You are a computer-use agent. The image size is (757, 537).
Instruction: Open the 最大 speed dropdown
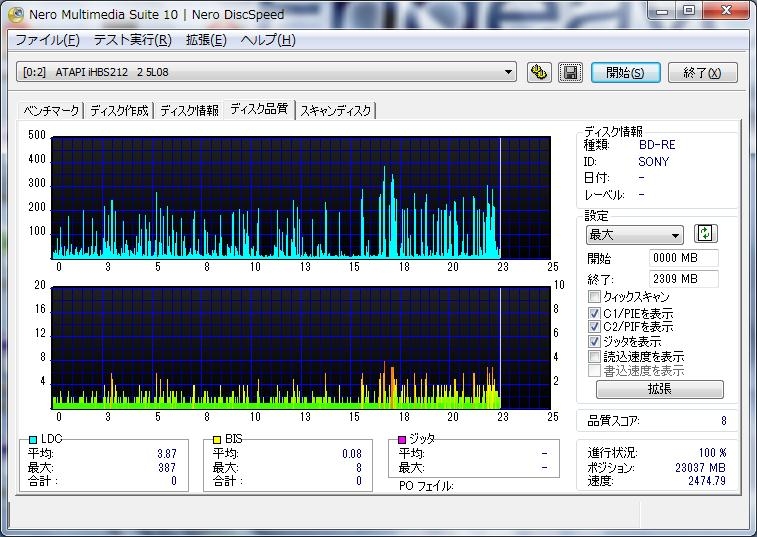coord(634,235)
